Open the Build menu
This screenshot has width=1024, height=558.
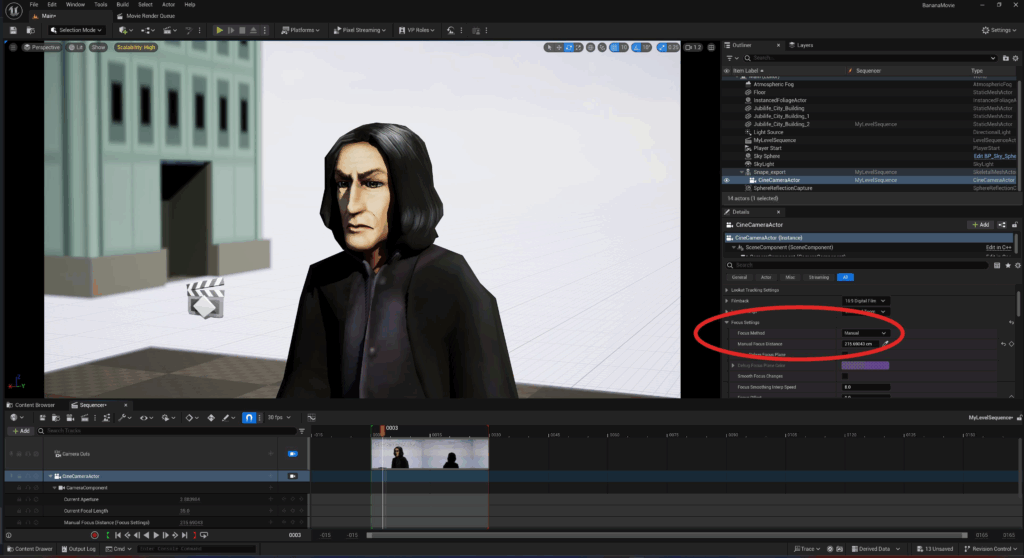click(x=123, y=5)
